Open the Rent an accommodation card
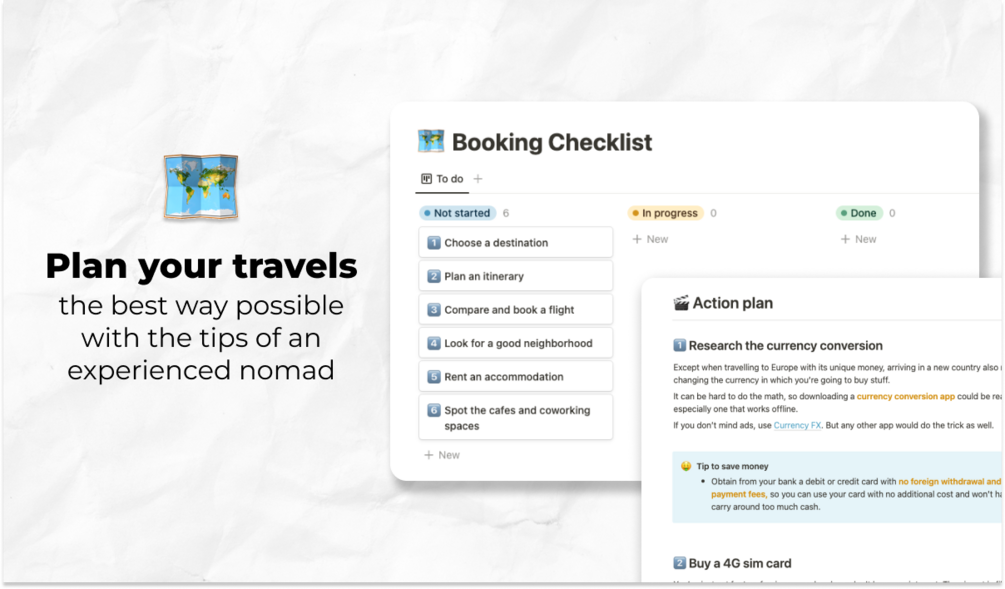This screenshot has height=589, width=1005. (x=515, y=377)
